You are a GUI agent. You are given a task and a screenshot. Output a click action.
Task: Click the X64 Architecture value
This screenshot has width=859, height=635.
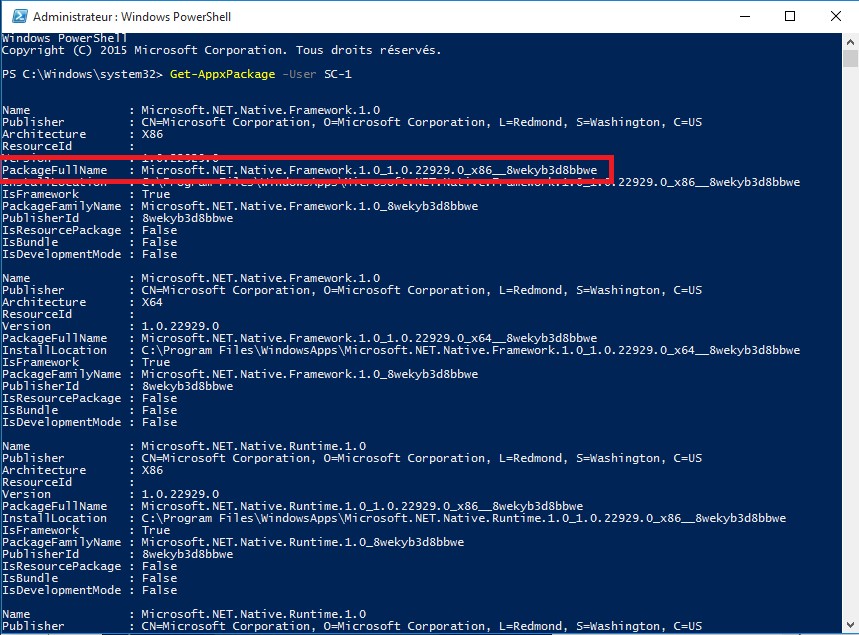pyautogui.click(x=152, y=302)
